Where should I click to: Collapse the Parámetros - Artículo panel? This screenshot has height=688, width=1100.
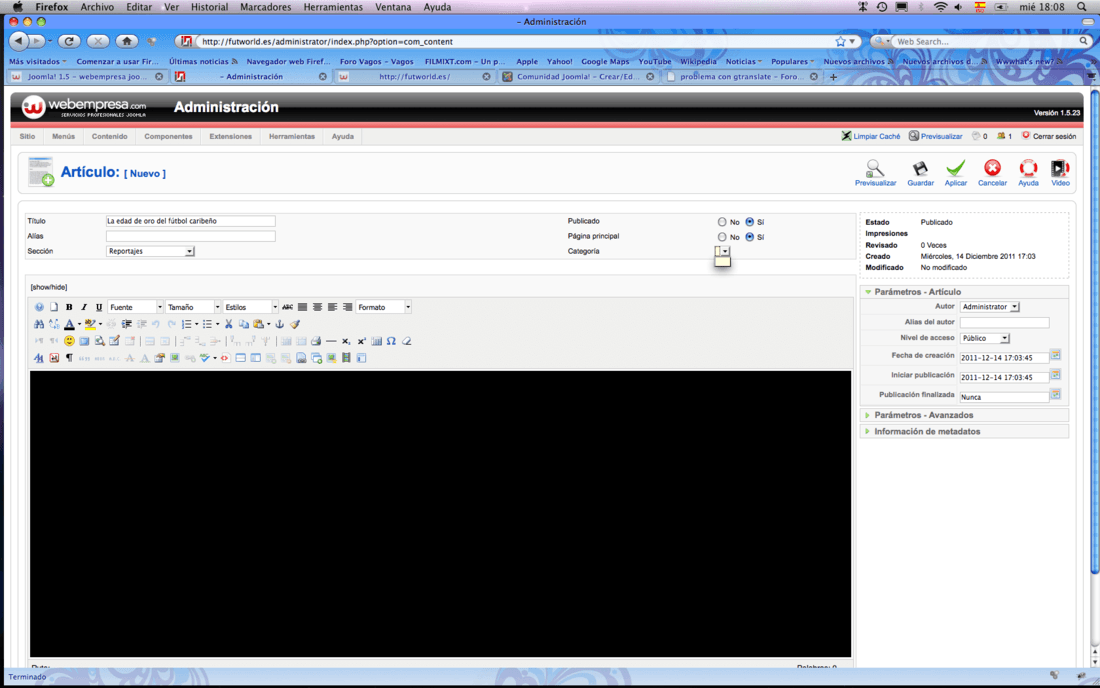[965, 292]
